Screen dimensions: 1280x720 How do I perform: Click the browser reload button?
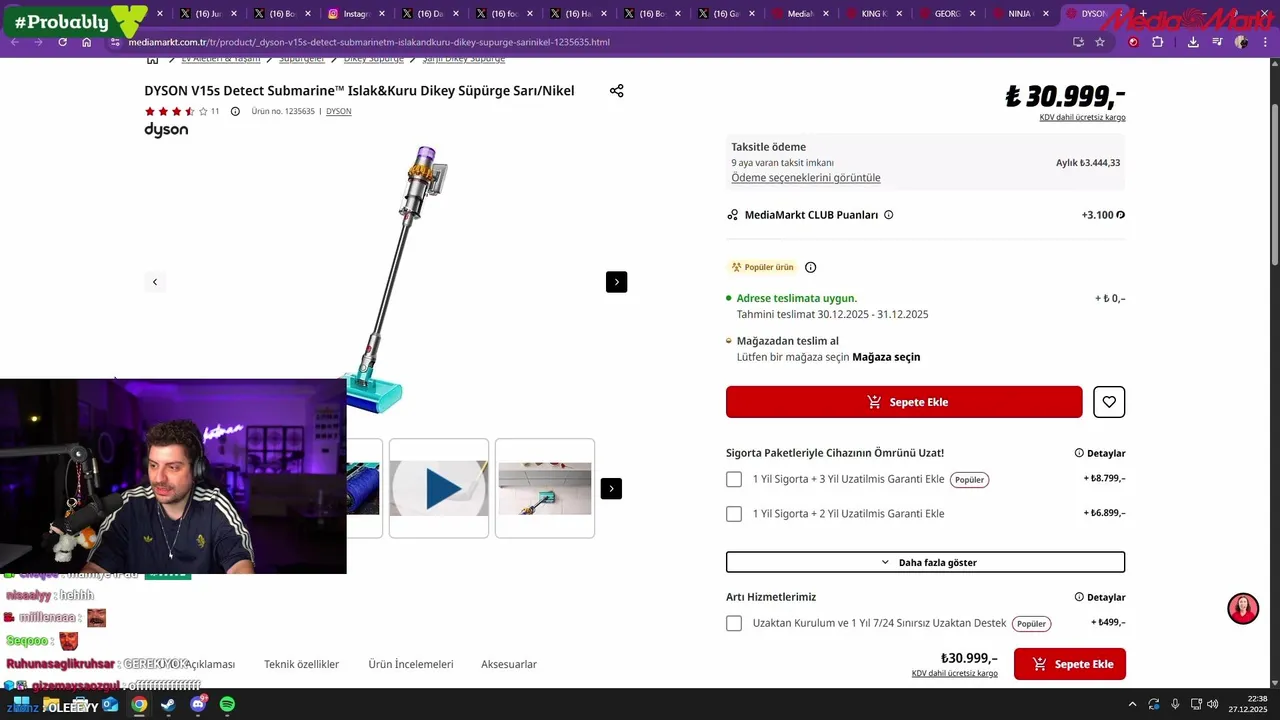[62, 42]
